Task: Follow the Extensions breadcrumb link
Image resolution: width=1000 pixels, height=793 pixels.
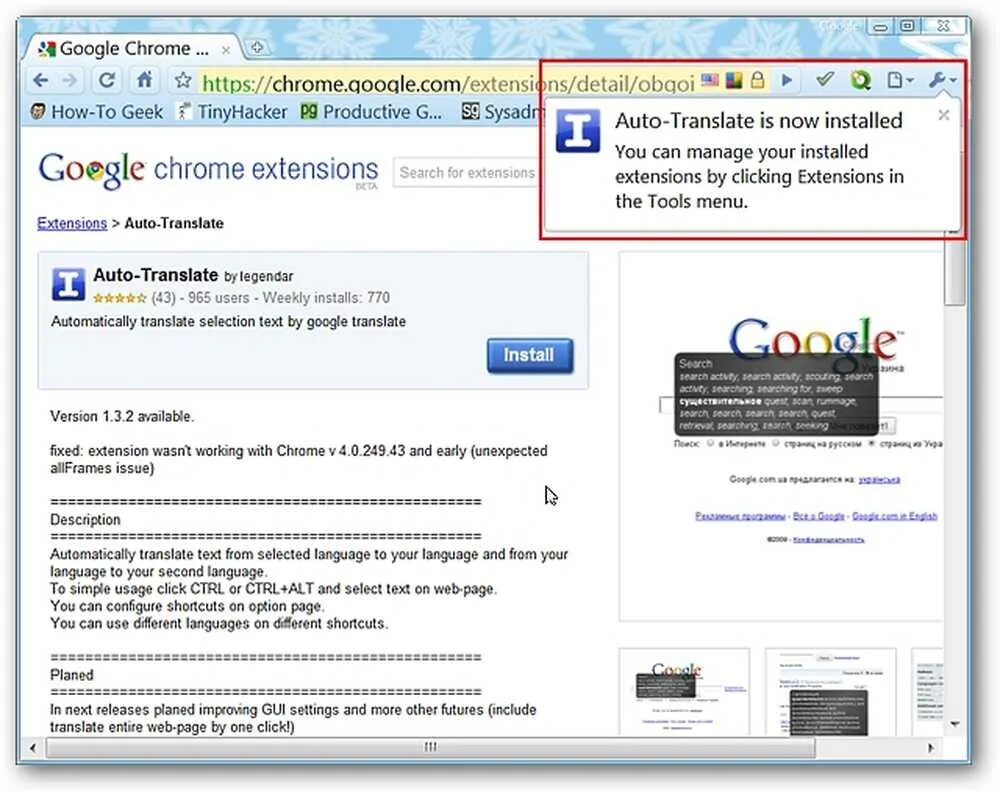Action: click(x=72, y=223)
